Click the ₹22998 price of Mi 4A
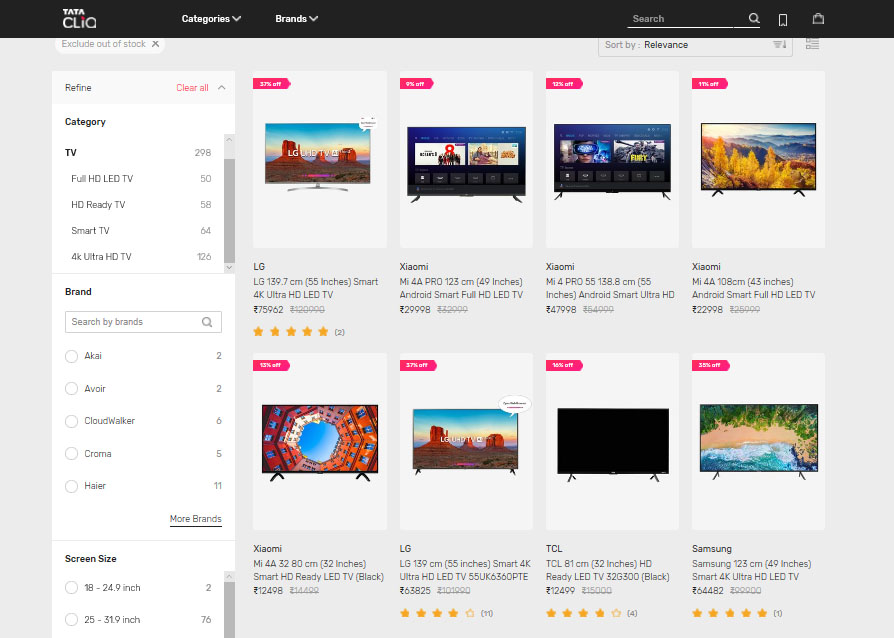Screen dimensions: 894x638 pyautogui.click(x=708, y=310)
